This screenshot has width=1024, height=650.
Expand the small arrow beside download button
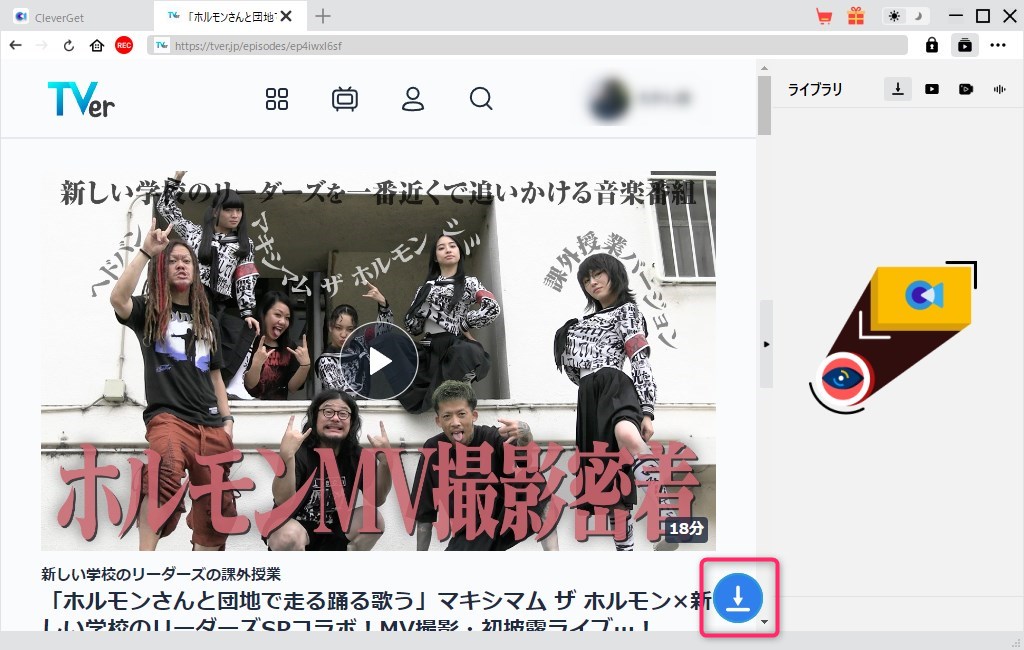765,622
